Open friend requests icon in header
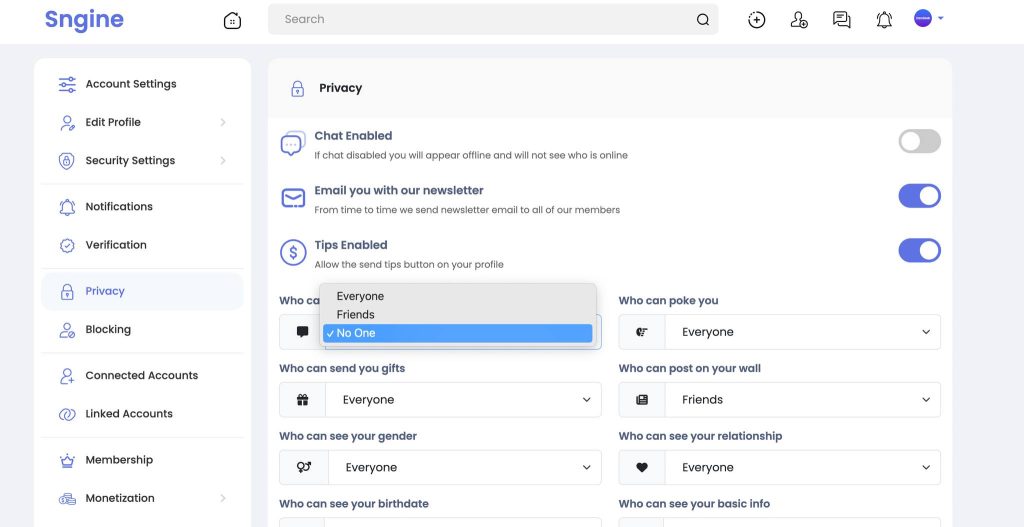The width and height of the screenshot is (1024, 527). (799, 20)
